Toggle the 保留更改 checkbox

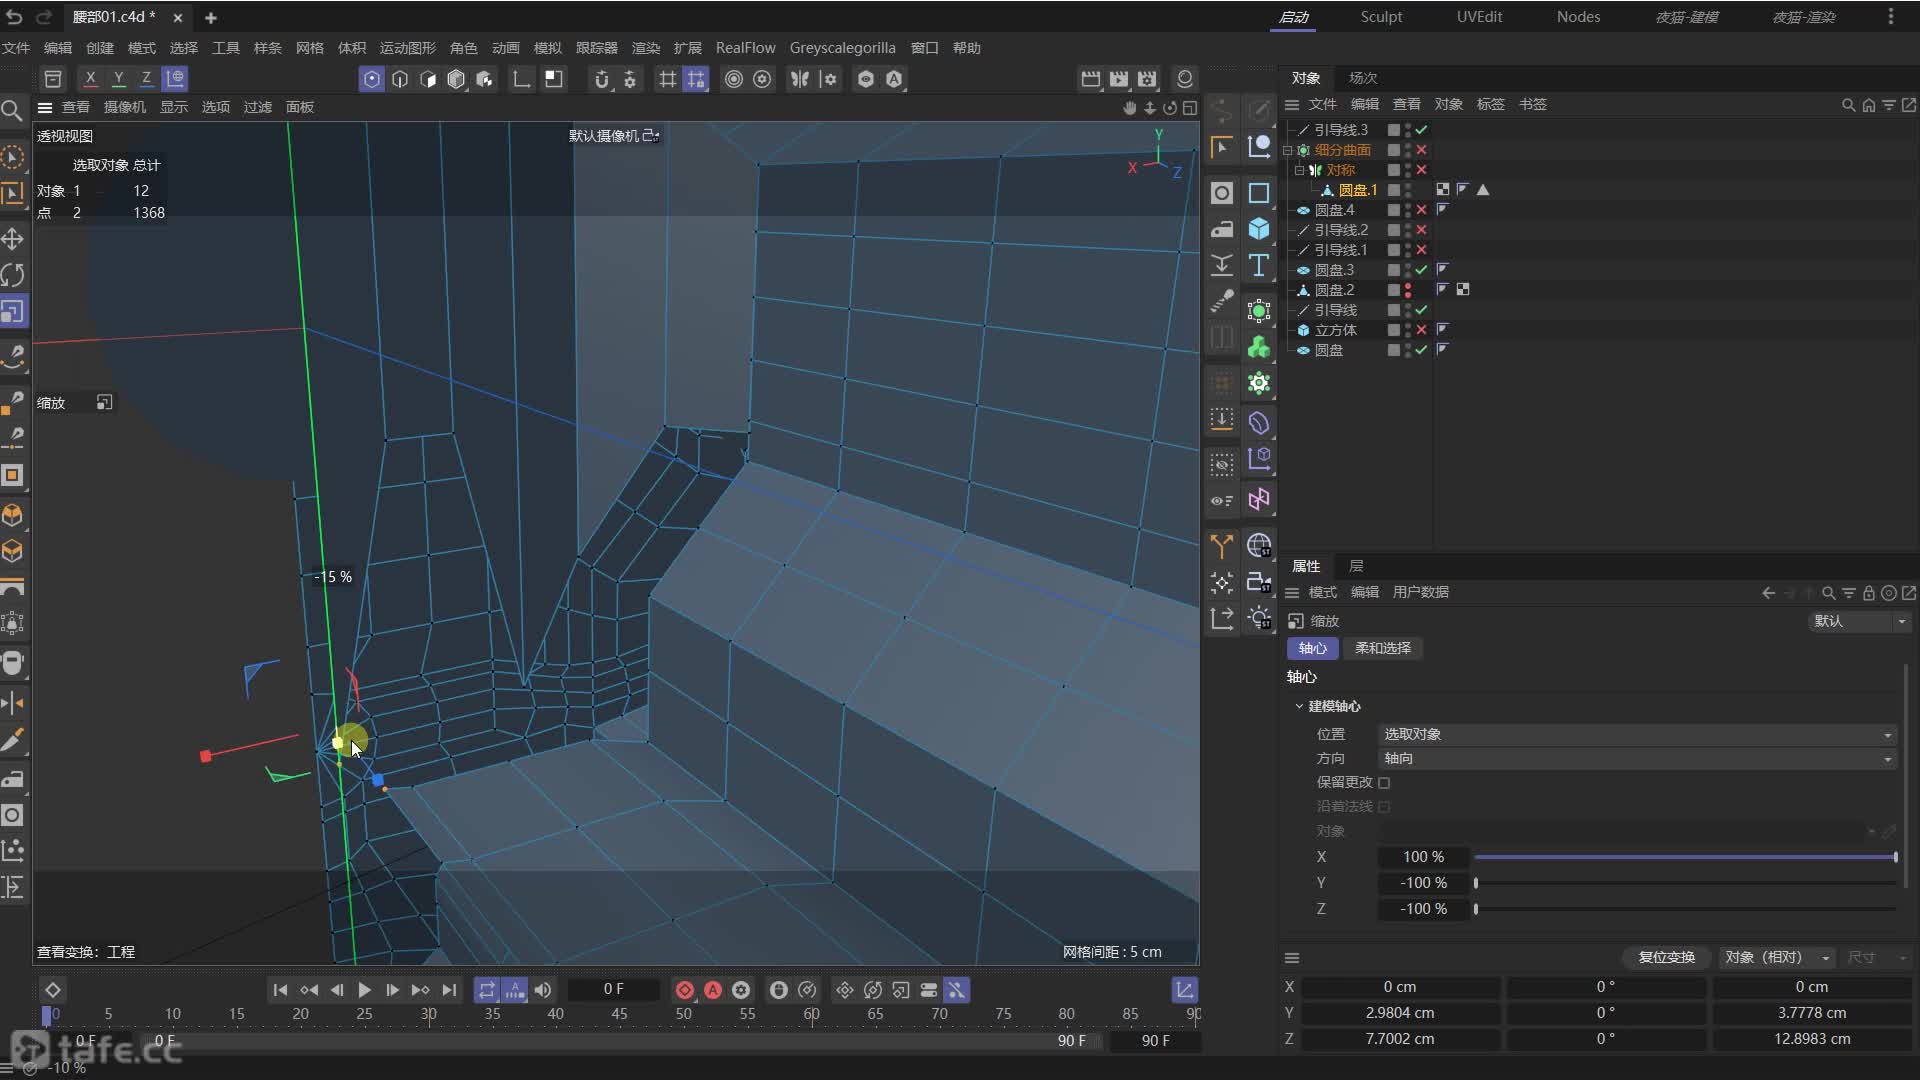coord(1384,783)
